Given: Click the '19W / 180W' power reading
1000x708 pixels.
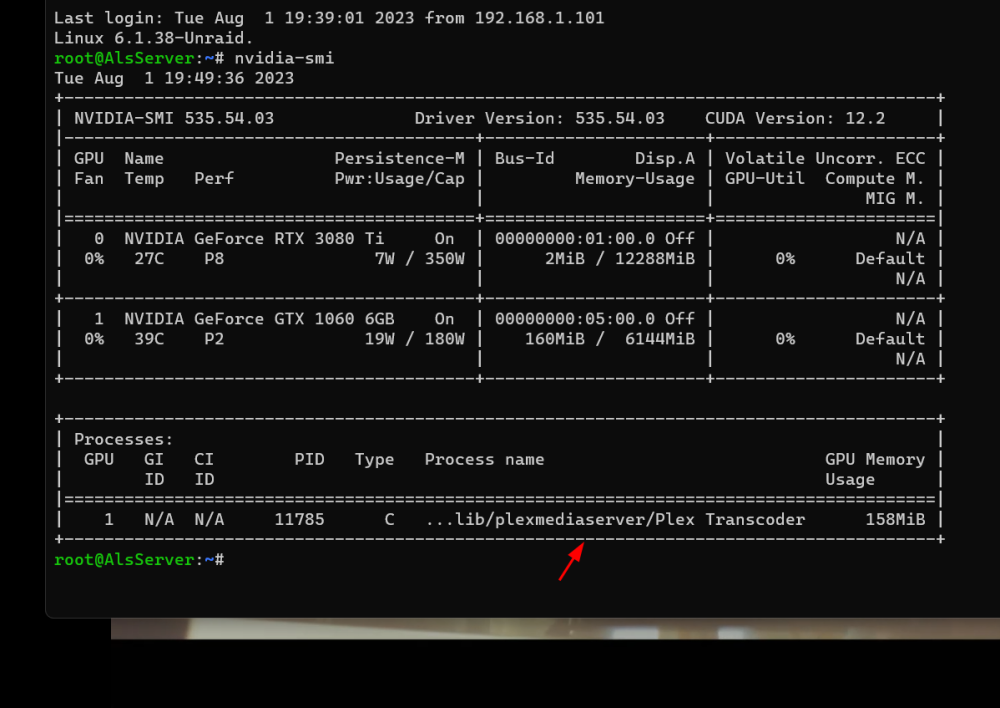Looking at the screenshot, I should pyautogui.click(x=414, y=339).
